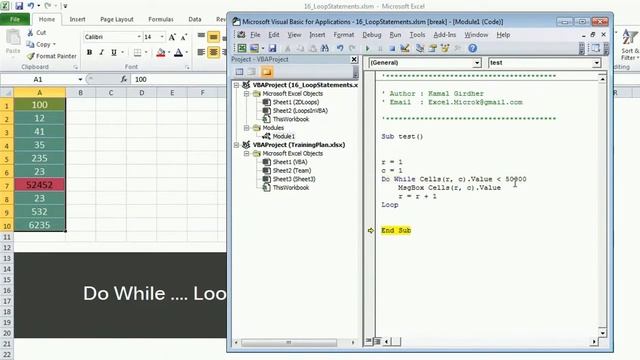Undo with the VBA toolbar undo arrow
This screenshot has width=640, height=360.
pos(340,48)
